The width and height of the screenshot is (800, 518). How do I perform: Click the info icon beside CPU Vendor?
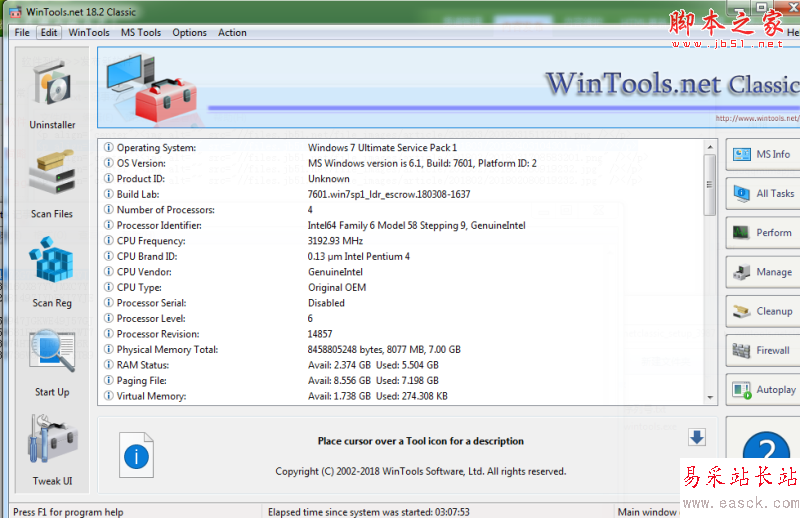(109, 272)
